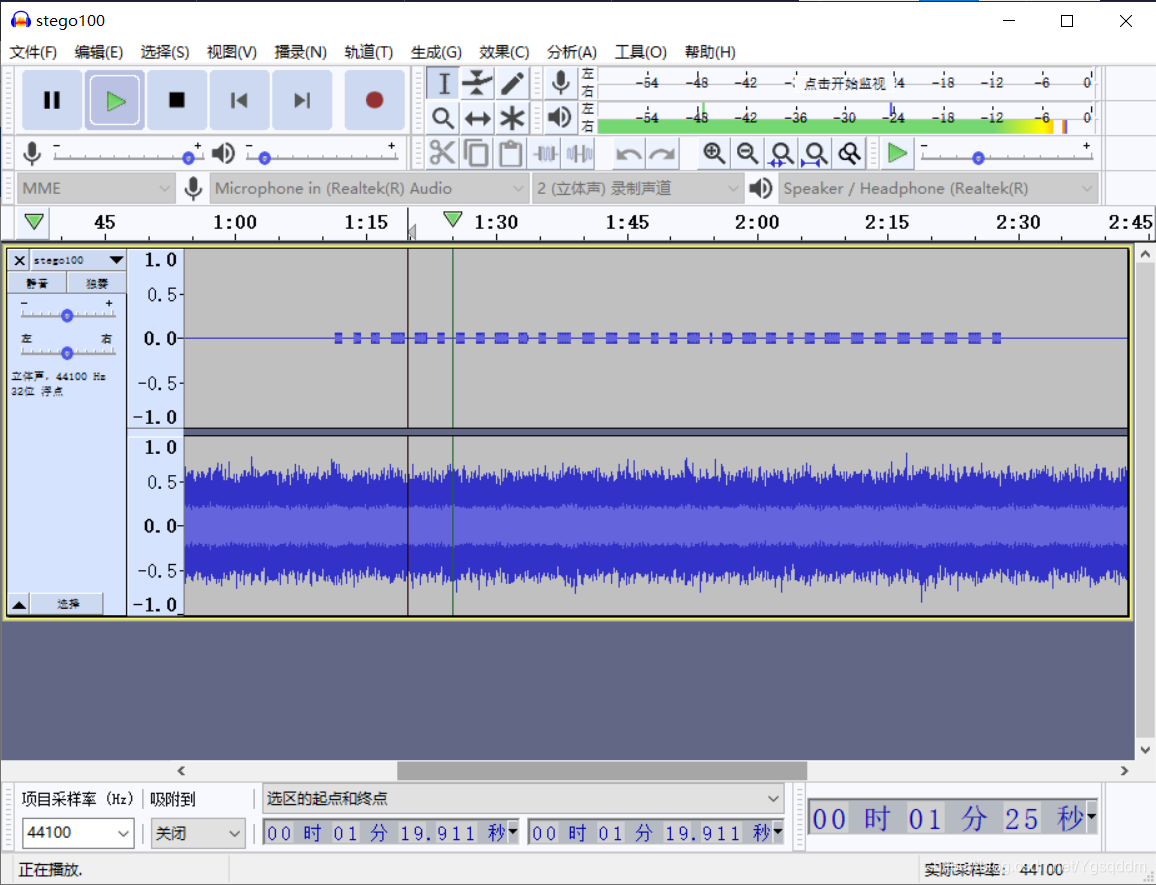Fit whole project in window

point(815,153)
